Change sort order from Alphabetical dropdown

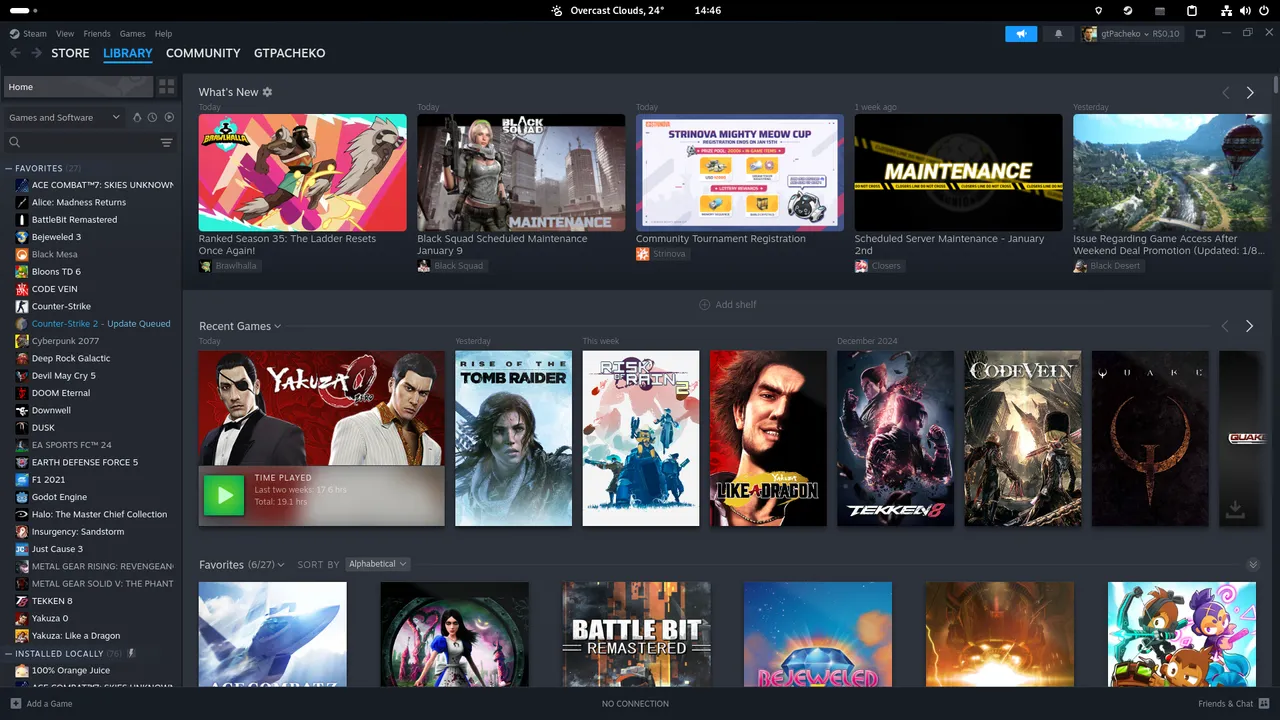(378, 564)
